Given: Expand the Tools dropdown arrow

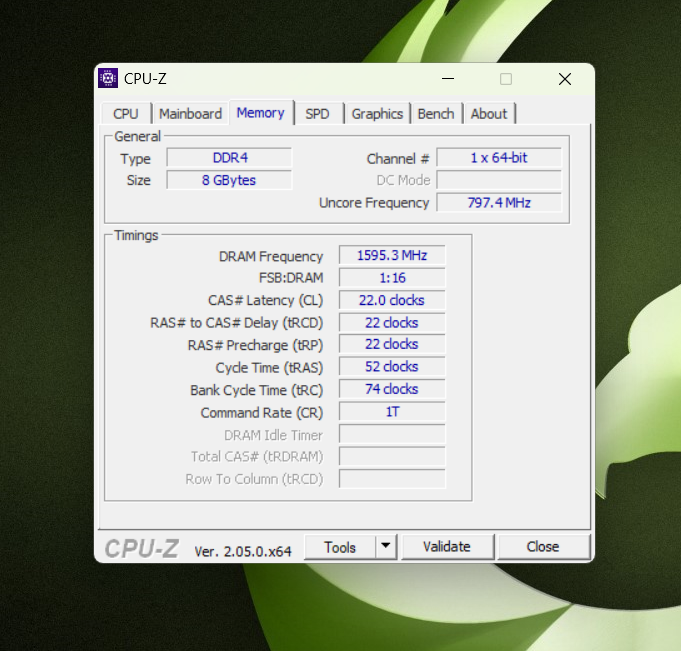Looking at the screenshot, I should coord(386,546).
